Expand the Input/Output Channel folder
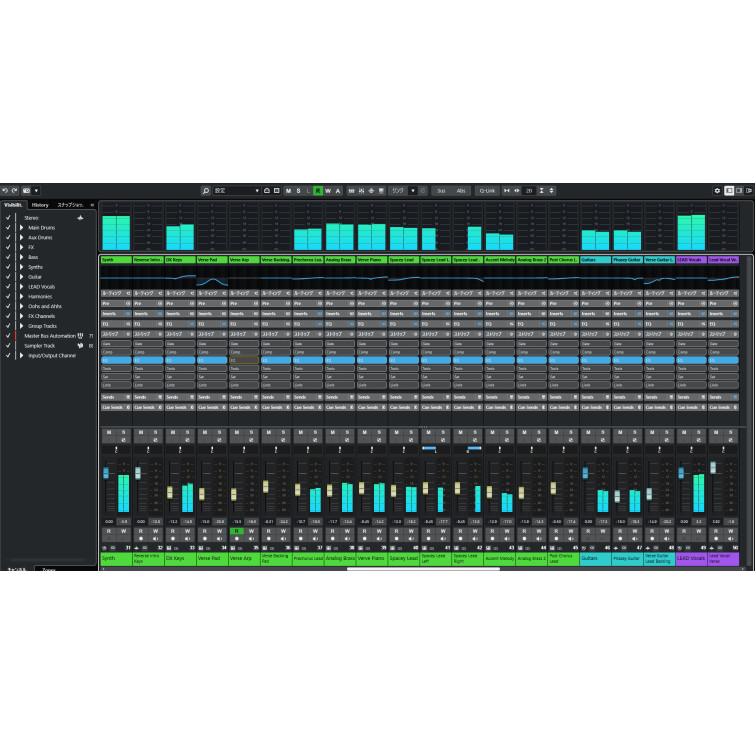The height and width of the screenshot is (756, 756). click(21, 355)
